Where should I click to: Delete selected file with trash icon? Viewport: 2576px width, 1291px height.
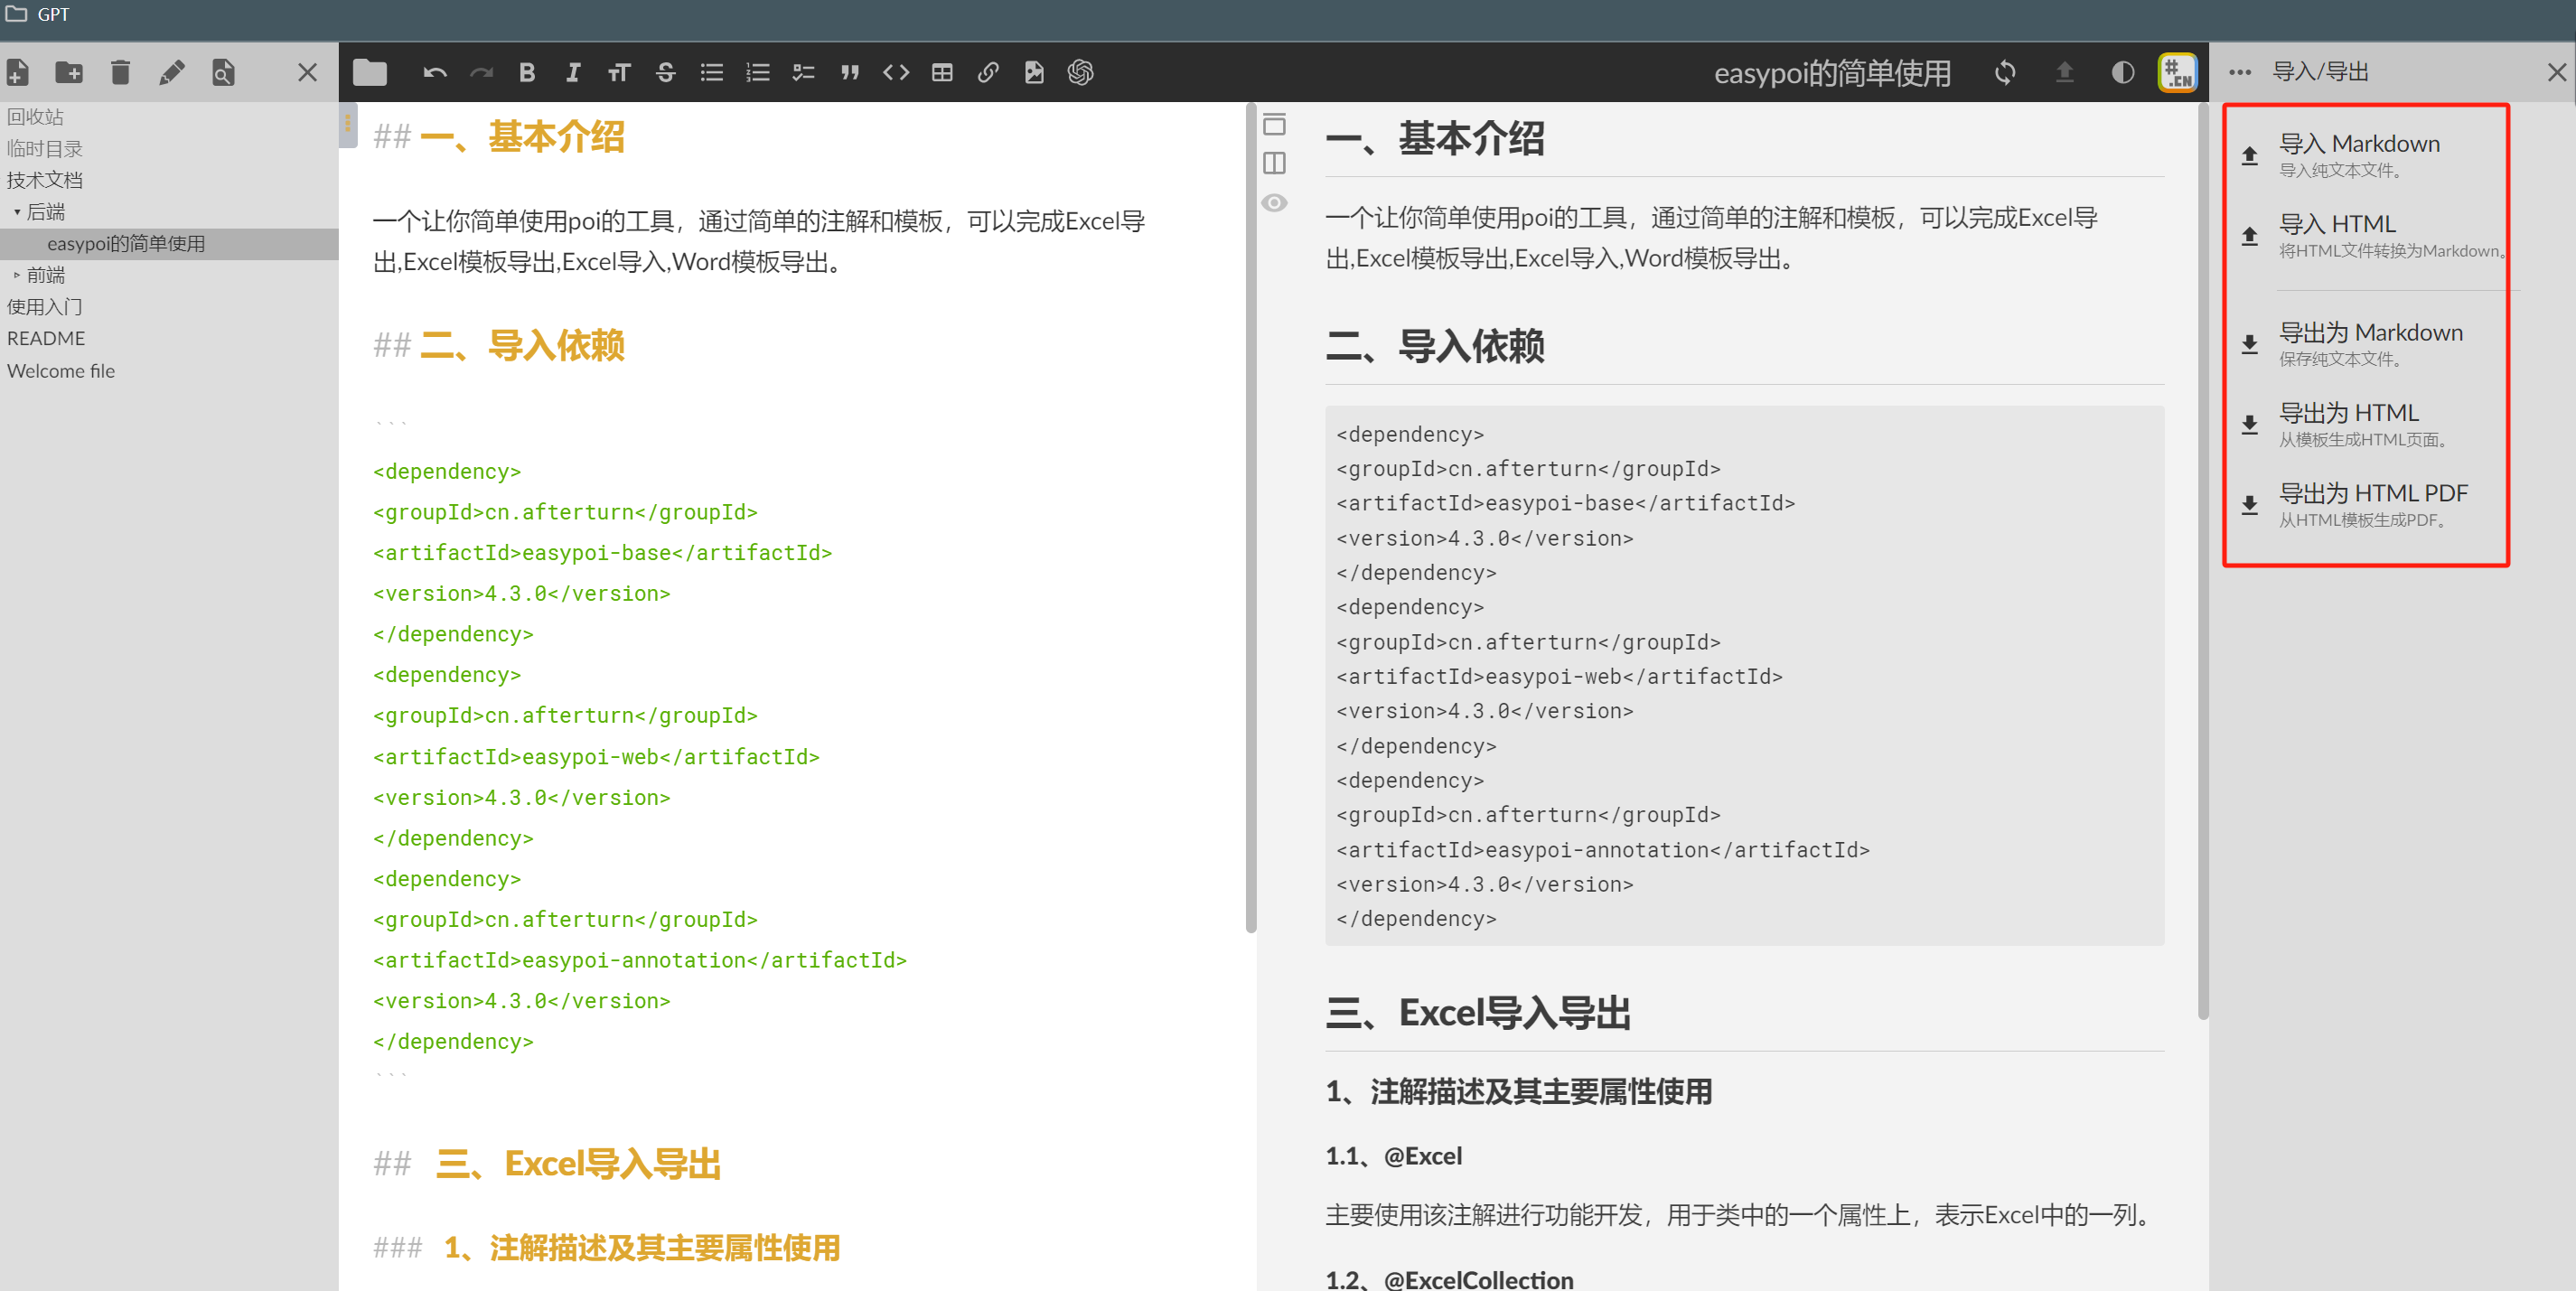[120, 72]
